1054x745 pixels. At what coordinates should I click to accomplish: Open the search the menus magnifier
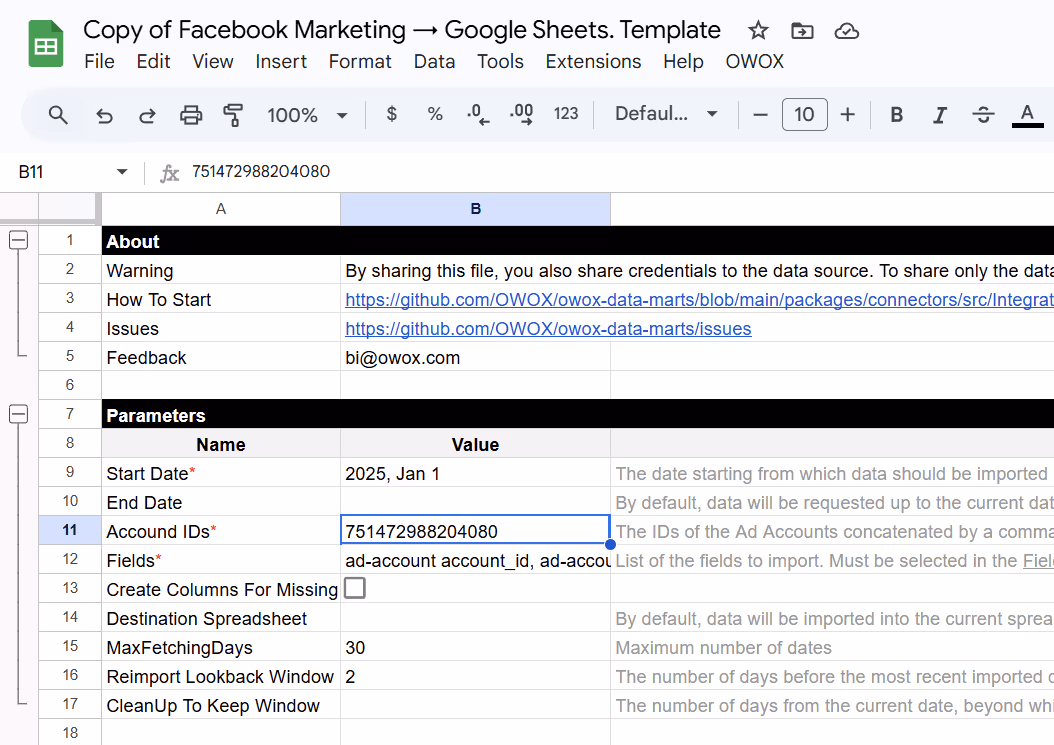58,115
